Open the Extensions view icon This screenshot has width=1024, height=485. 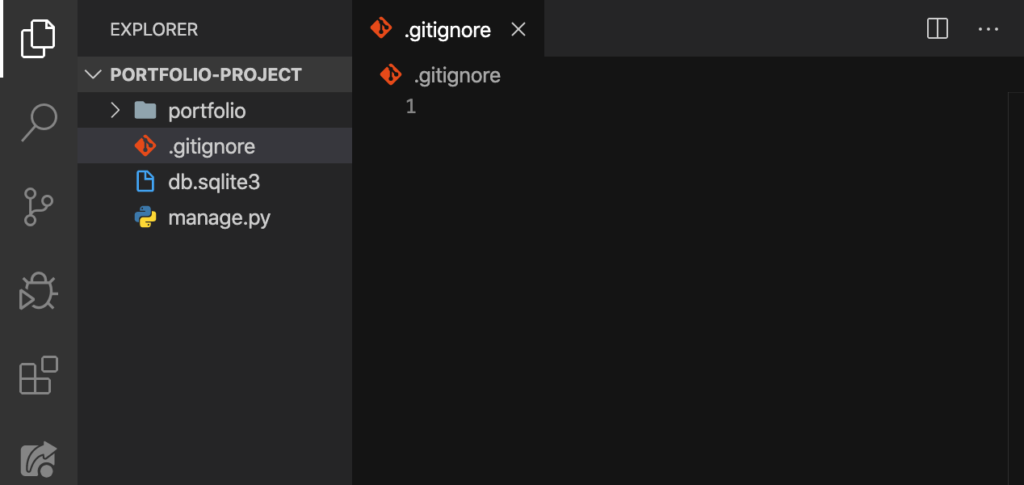[38, 375]
